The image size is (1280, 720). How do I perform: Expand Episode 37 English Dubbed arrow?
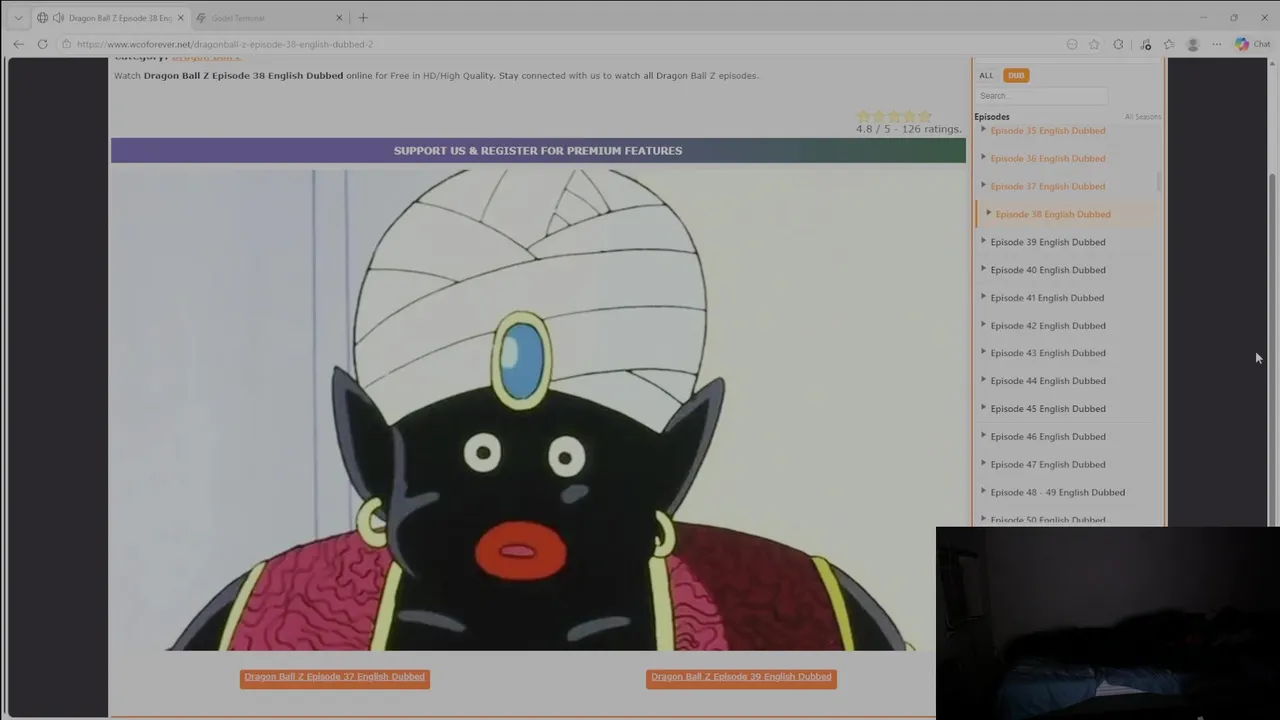point(983,185)
